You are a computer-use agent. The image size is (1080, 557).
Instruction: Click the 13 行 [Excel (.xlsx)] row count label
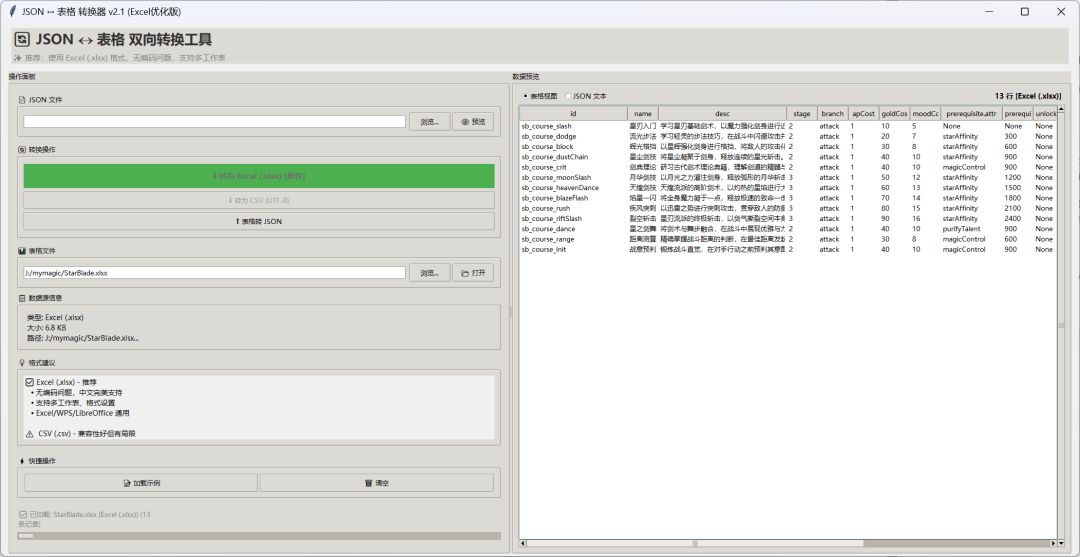(1028, 96)
